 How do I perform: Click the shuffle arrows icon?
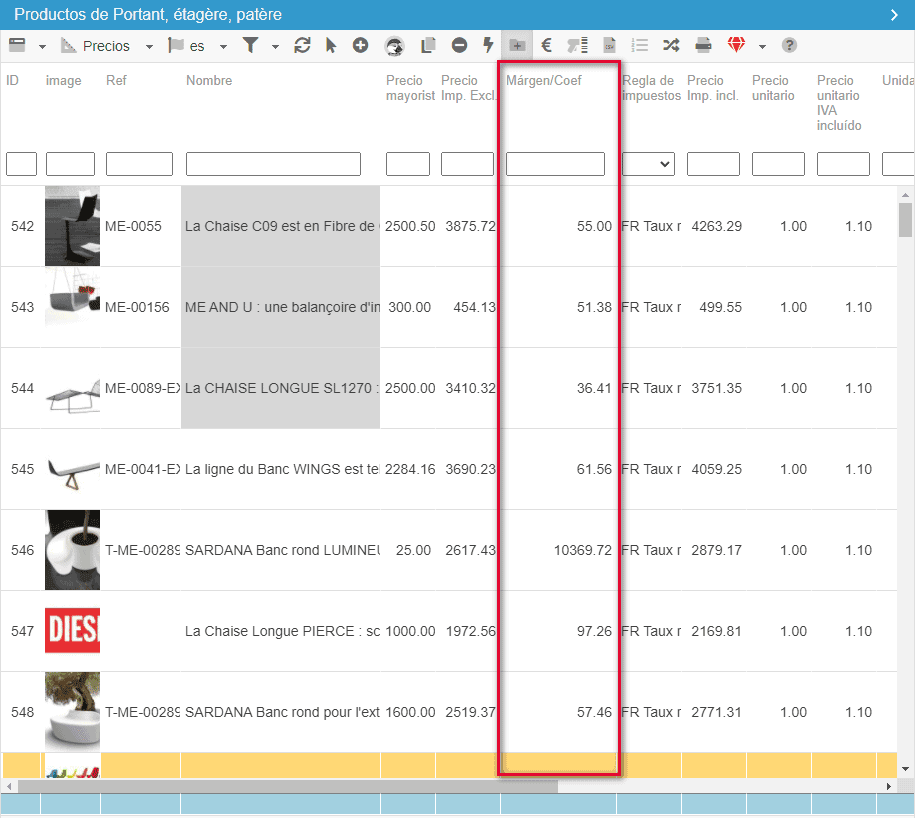[670, 45]
